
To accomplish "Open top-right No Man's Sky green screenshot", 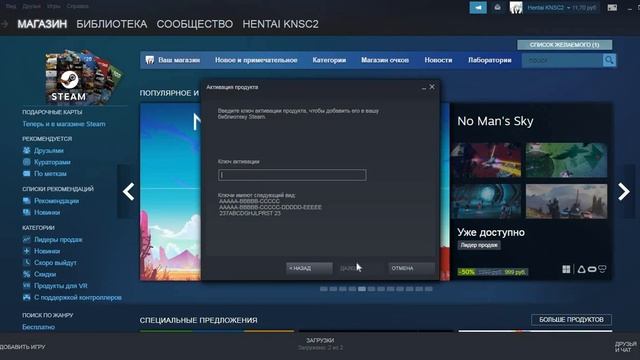I will [567, 160].
